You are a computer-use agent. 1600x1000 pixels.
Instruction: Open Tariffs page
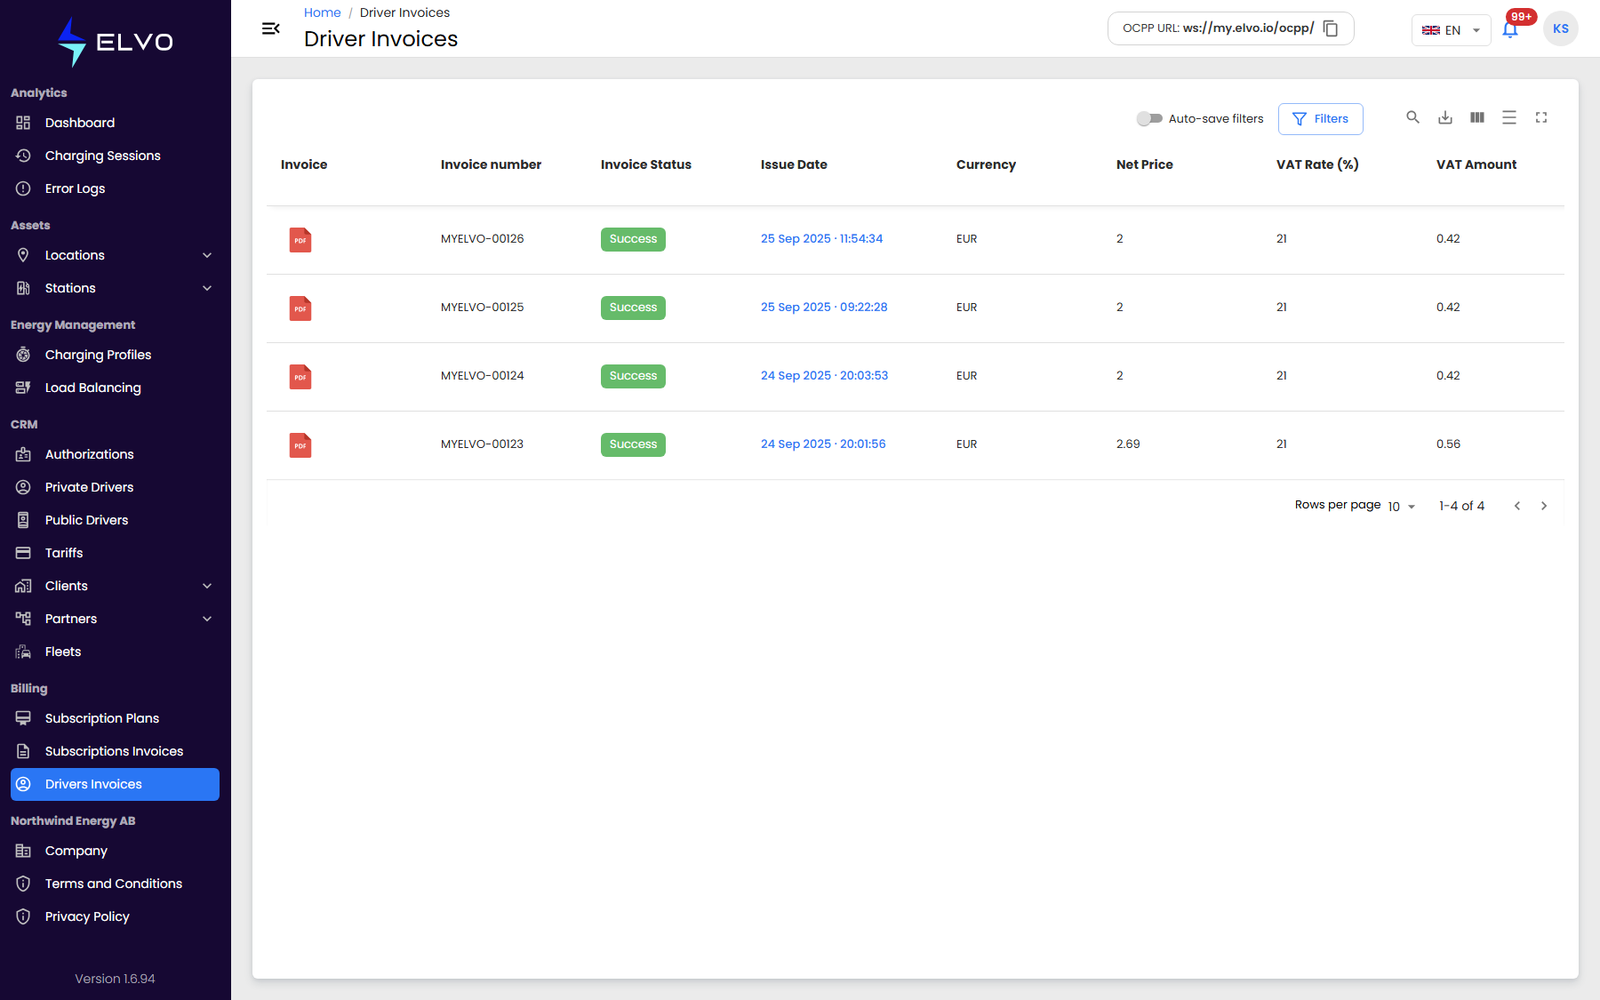pos(115,553)
